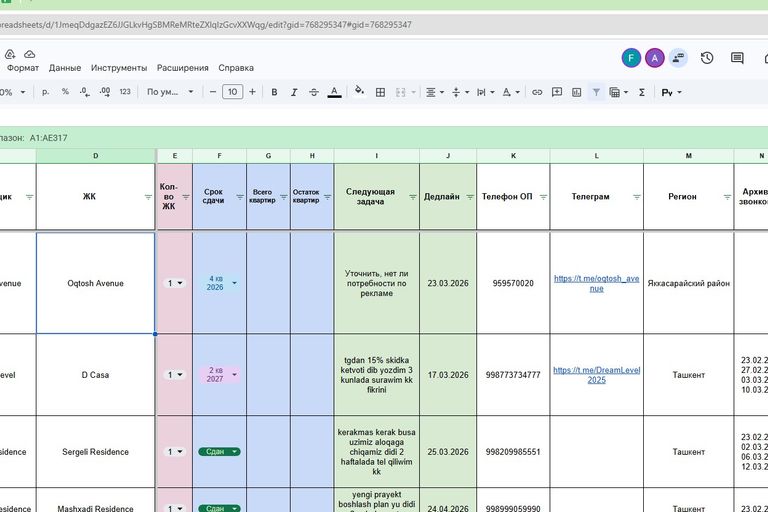Toggle the filter button in toolbar

point(596,92)
